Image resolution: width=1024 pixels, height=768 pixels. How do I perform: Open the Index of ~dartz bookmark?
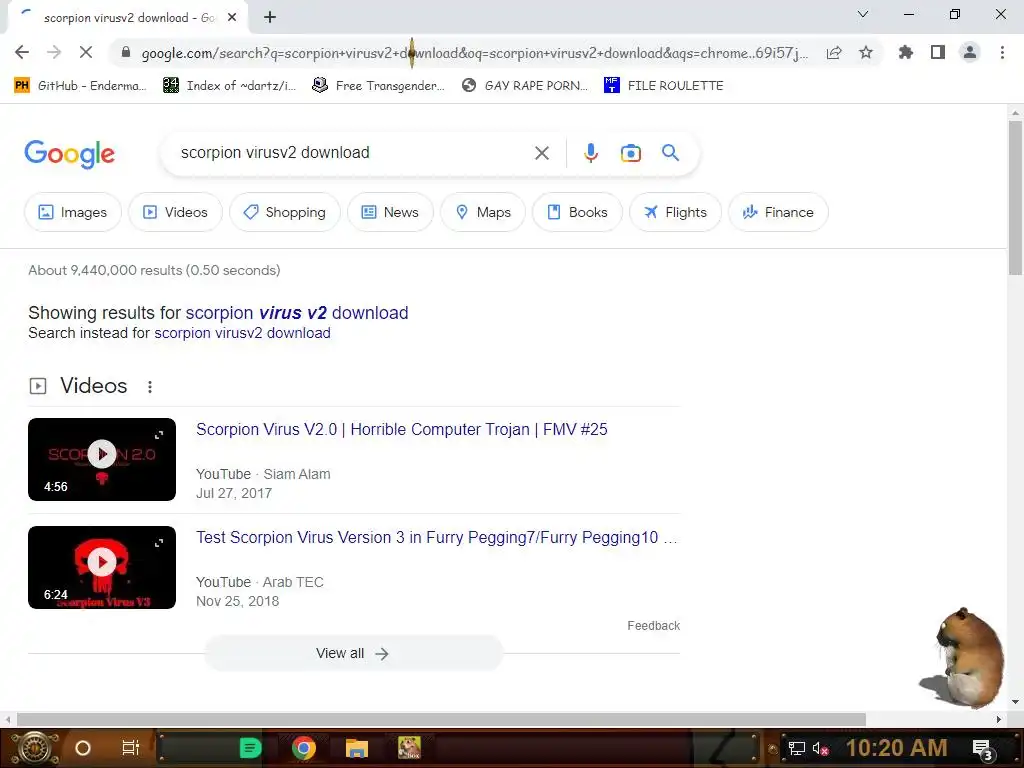tap(229, 86)
